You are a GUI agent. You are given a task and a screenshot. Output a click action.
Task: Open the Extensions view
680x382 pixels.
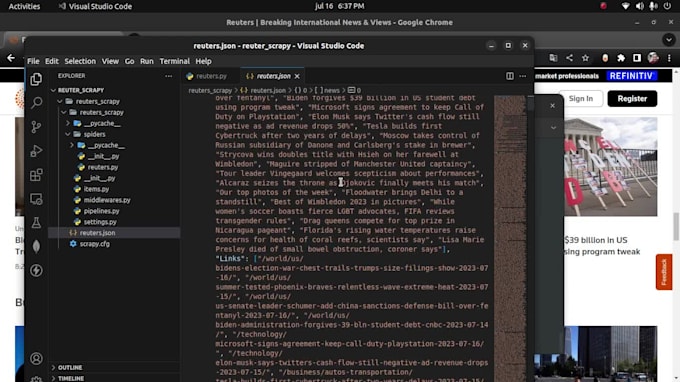tap(36, 175)
